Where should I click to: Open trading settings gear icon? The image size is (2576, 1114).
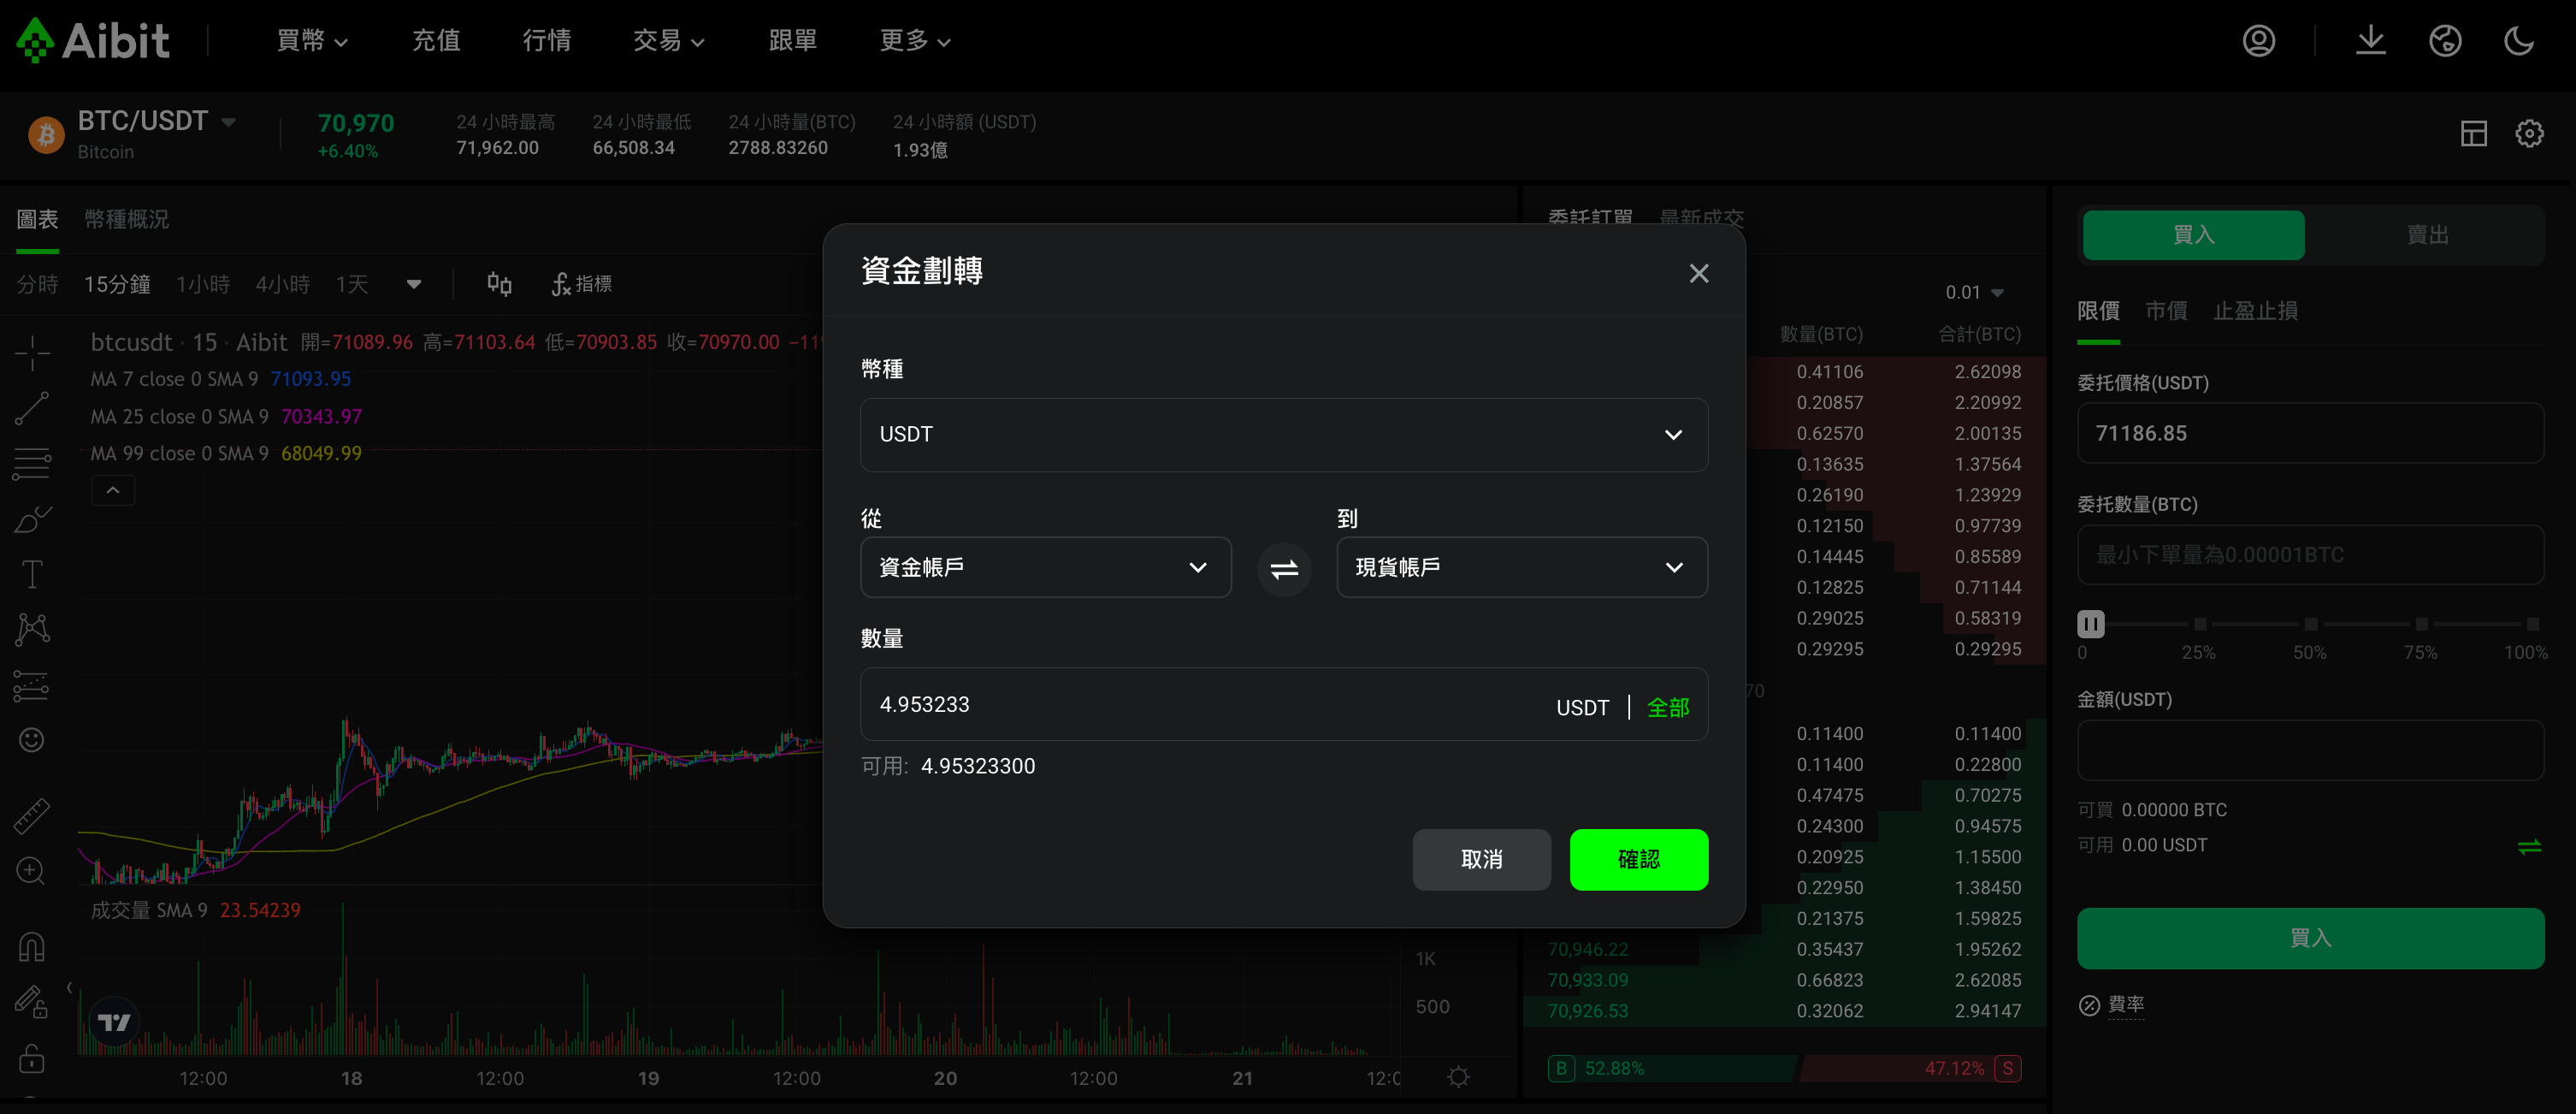[x=2529, y=133]
